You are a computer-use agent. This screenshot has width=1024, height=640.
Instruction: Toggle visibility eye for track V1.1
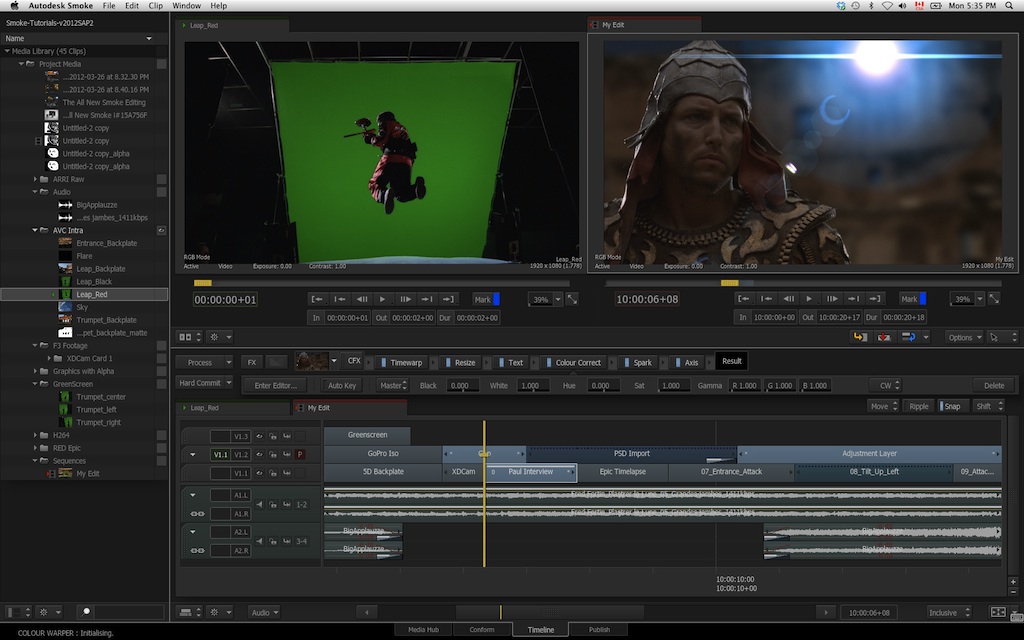[260, 473]
